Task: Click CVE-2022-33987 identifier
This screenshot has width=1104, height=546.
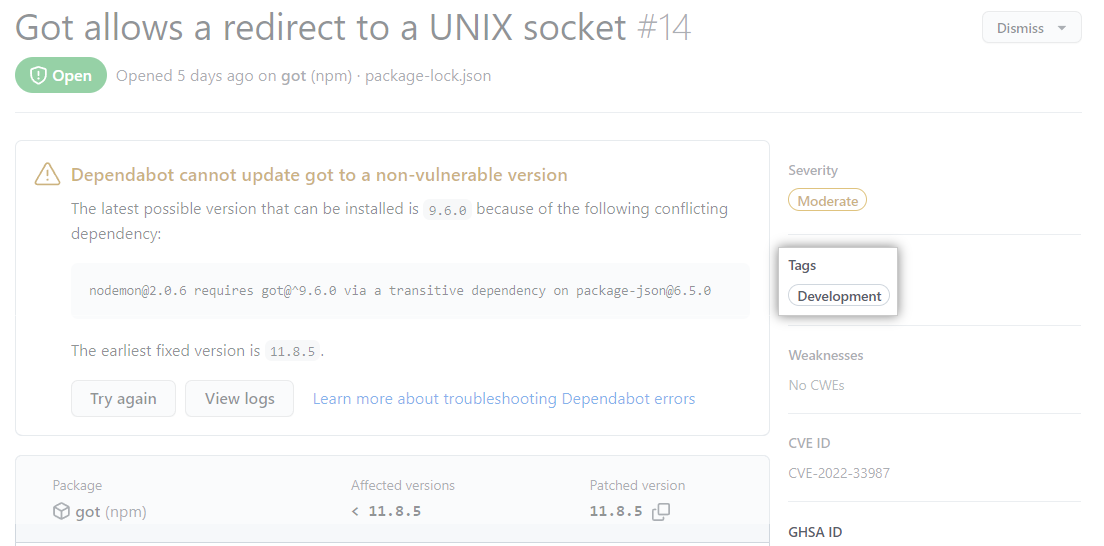Action: (x=839, y=473)
